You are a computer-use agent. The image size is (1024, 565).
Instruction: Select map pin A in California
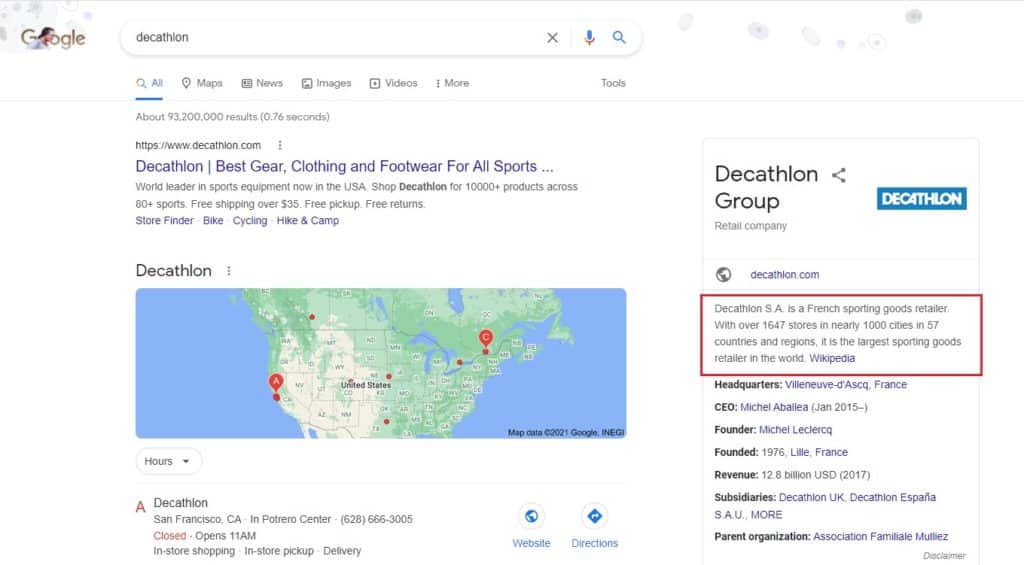(x=276, y=383)
